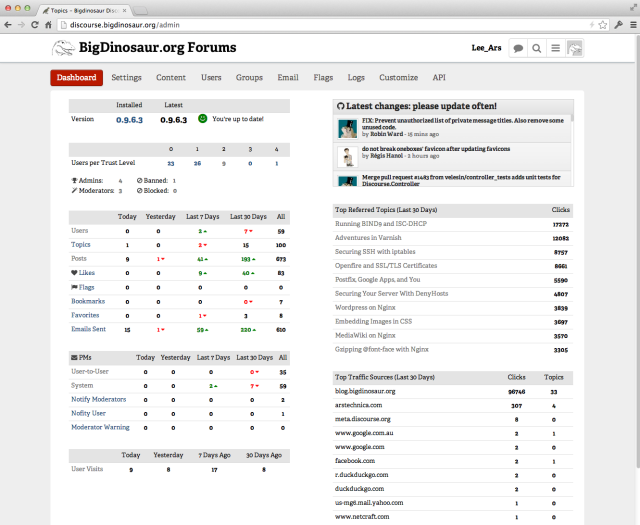Viewport: 640px width, 525px height.
Task: Open the forum search magnifier icon
Action: 537,48
